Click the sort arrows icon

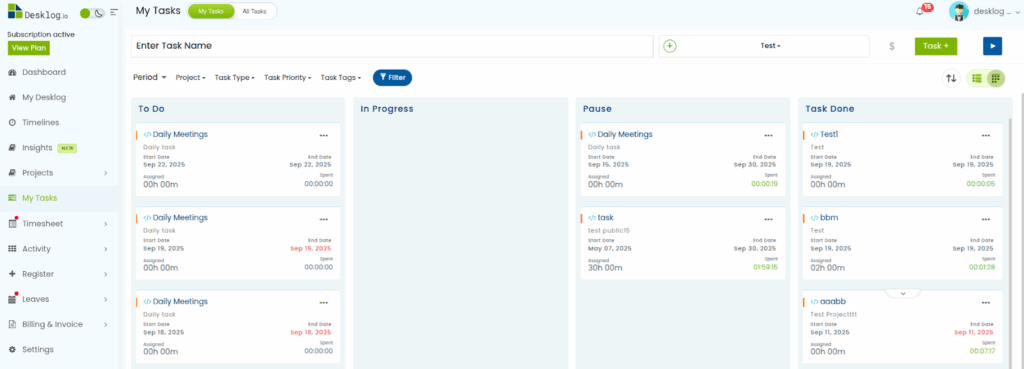click(x=951, y=78)
